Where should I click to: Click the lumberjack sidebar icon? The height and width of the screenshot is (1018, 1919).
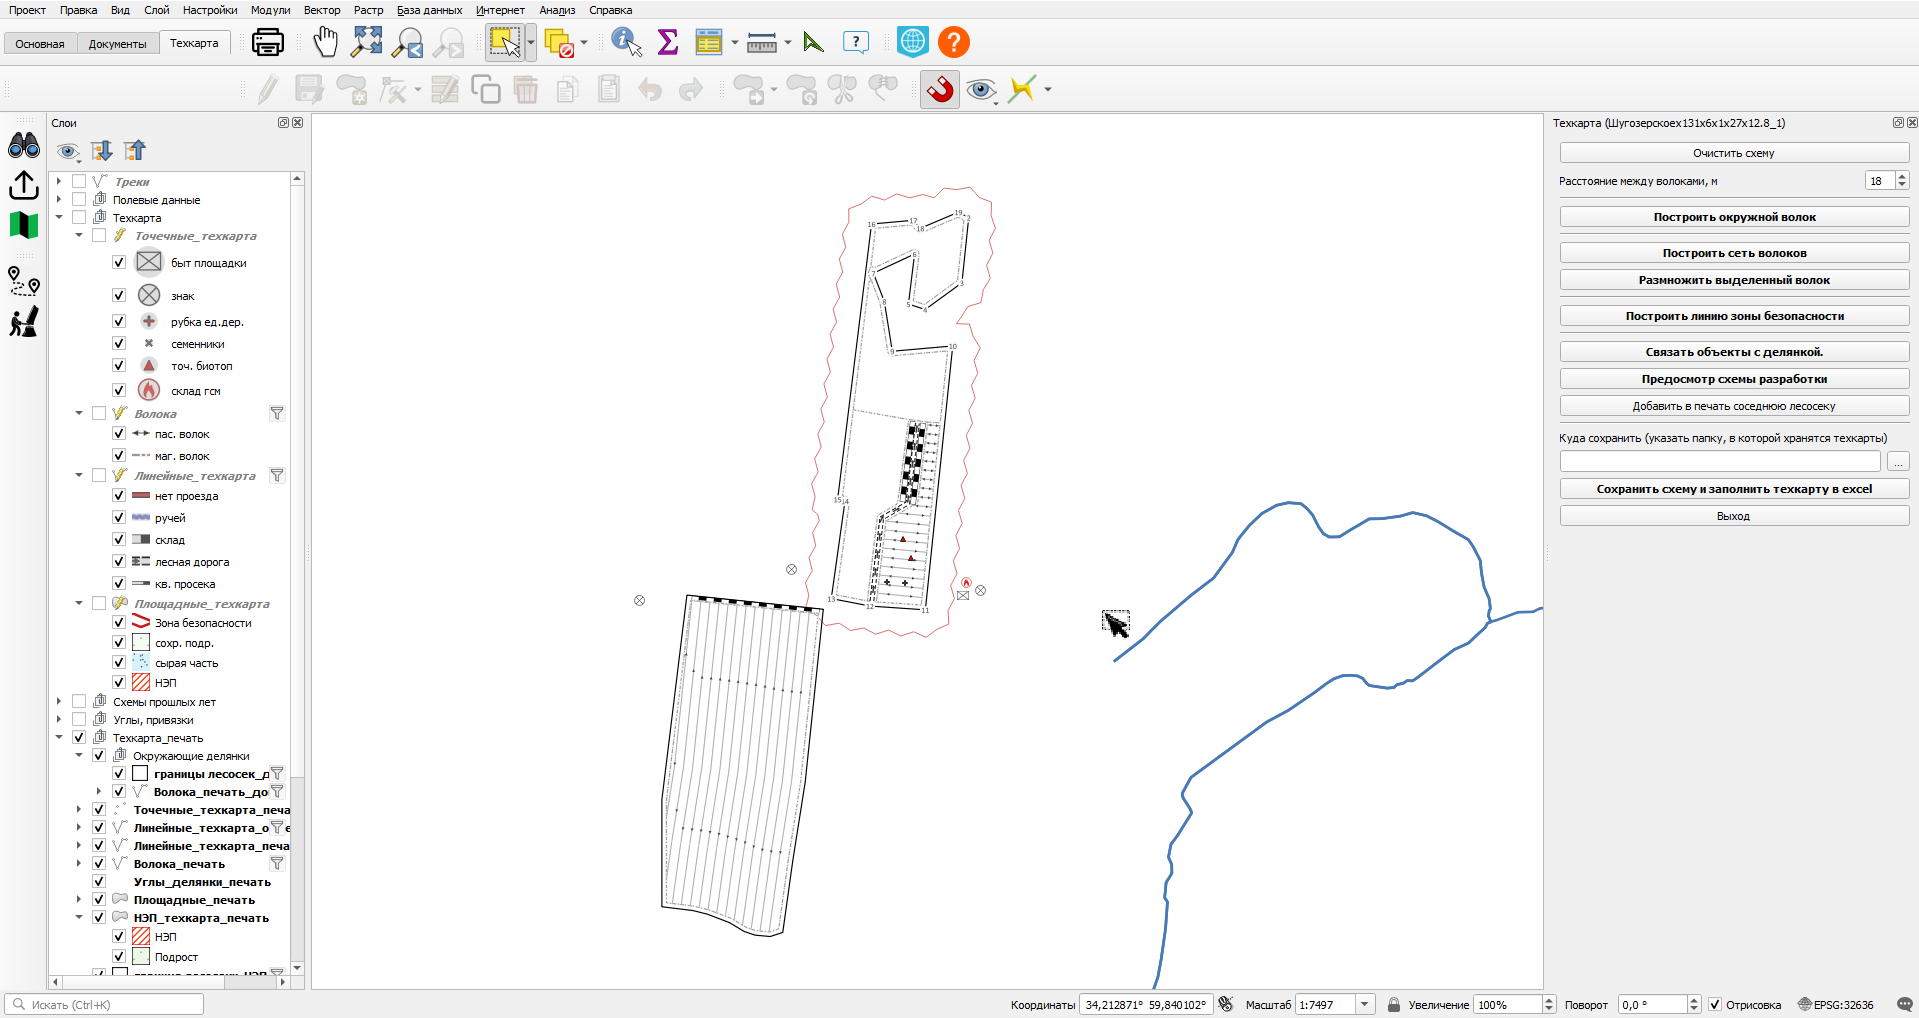tap(24, 321)
